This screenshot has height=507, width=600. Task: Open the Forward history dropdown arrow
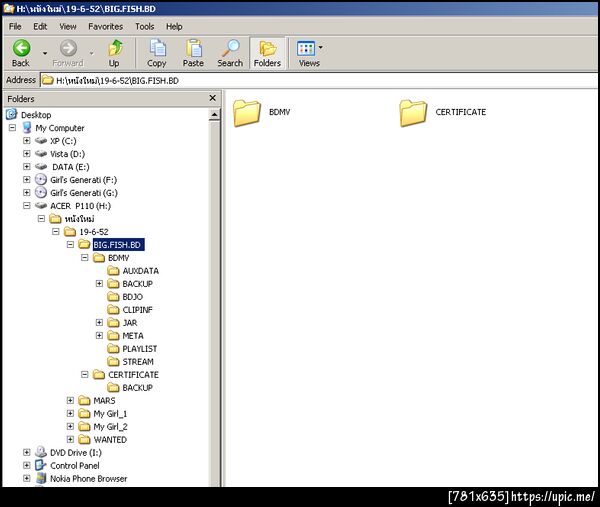click(x=91, y=53)
